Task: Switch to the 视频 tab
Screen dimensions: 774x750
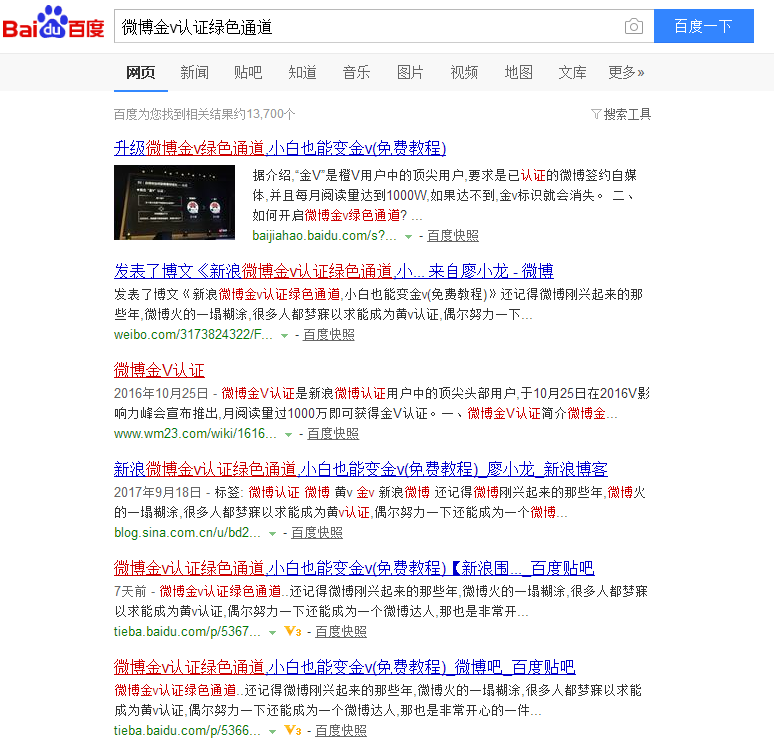Action: click(464, 73)
